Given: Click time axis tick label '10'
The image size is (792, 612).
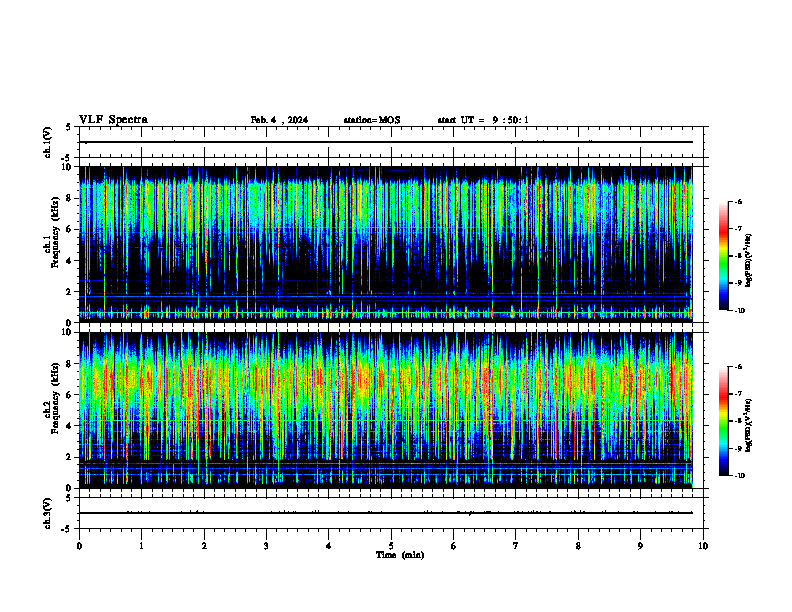Looking at the screenshot, I should 703,546.
